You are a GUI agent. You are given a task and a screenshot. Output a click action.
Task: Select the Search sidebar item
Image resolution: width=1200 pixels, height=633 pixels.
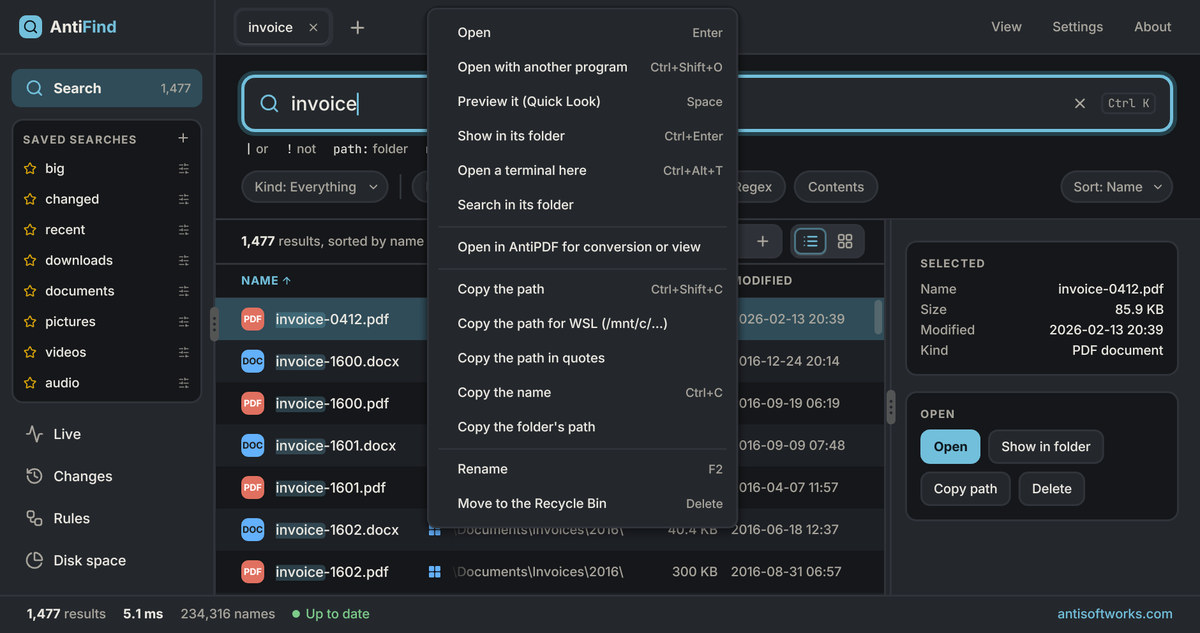click(107, 88)
